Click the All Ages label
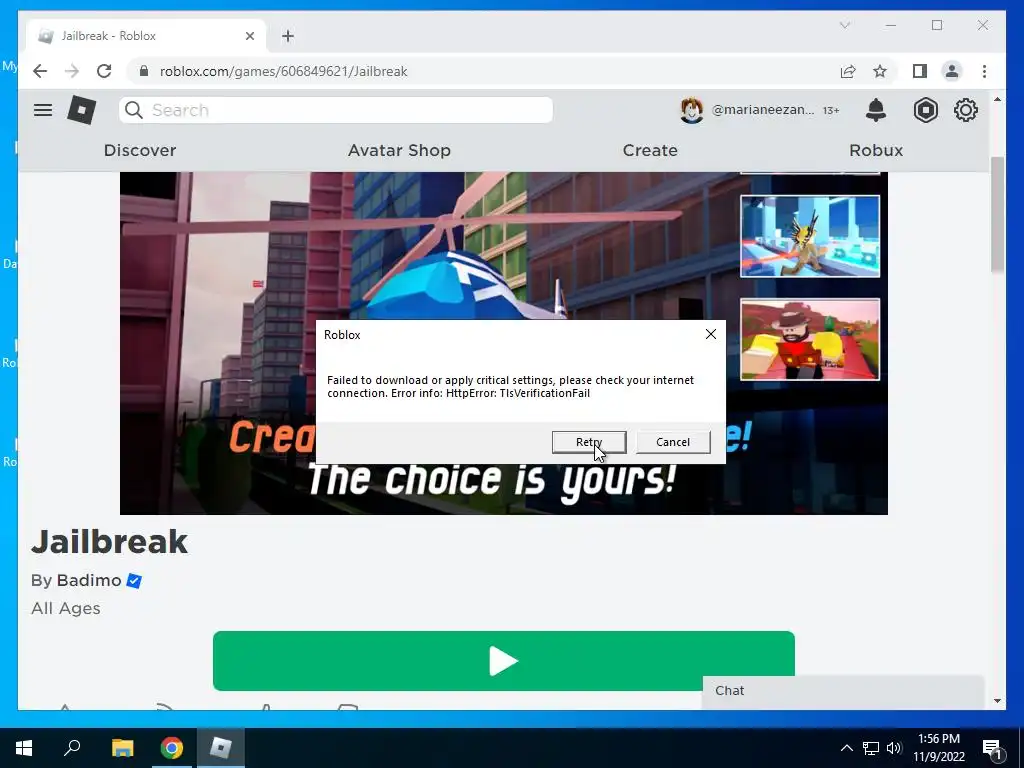Viewport: 1024px width, 768px height. click(x=66, y=608)
